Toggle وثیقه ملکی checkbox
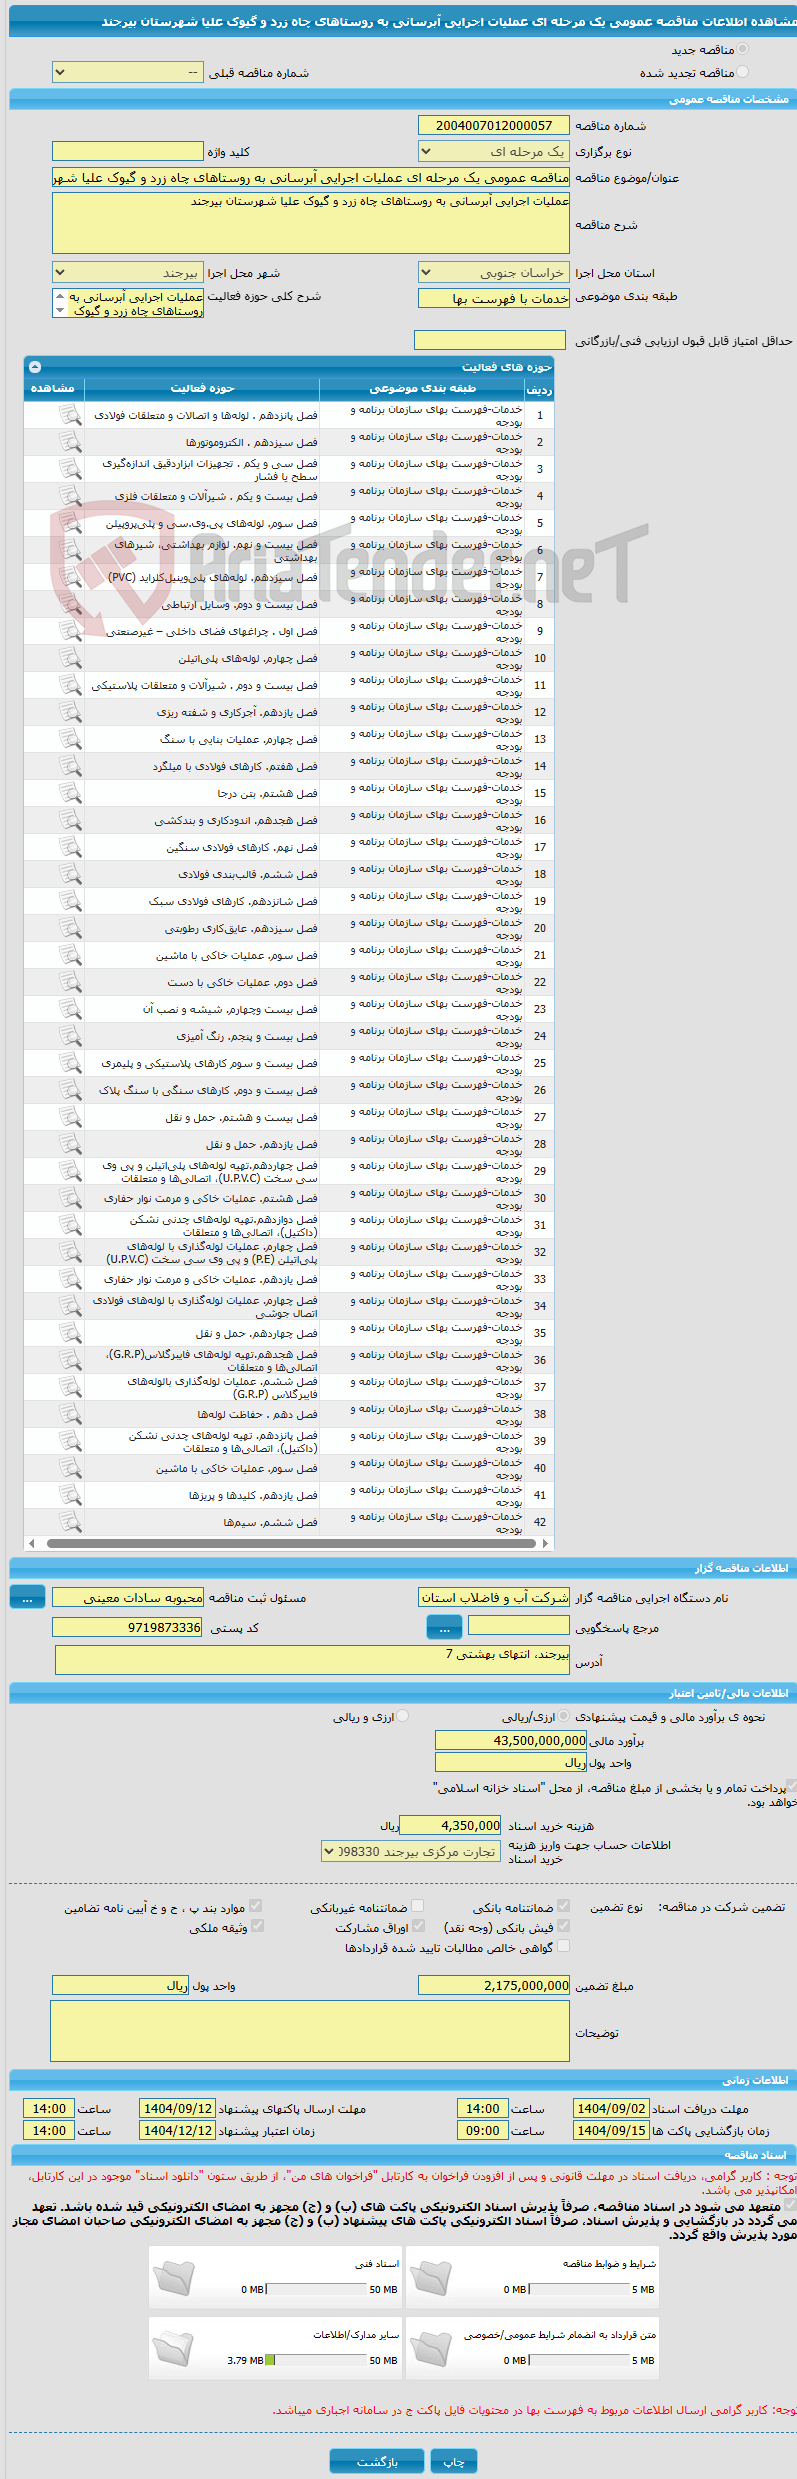Viewport: 797px width, 2479px height. [x=257, y=1926]
